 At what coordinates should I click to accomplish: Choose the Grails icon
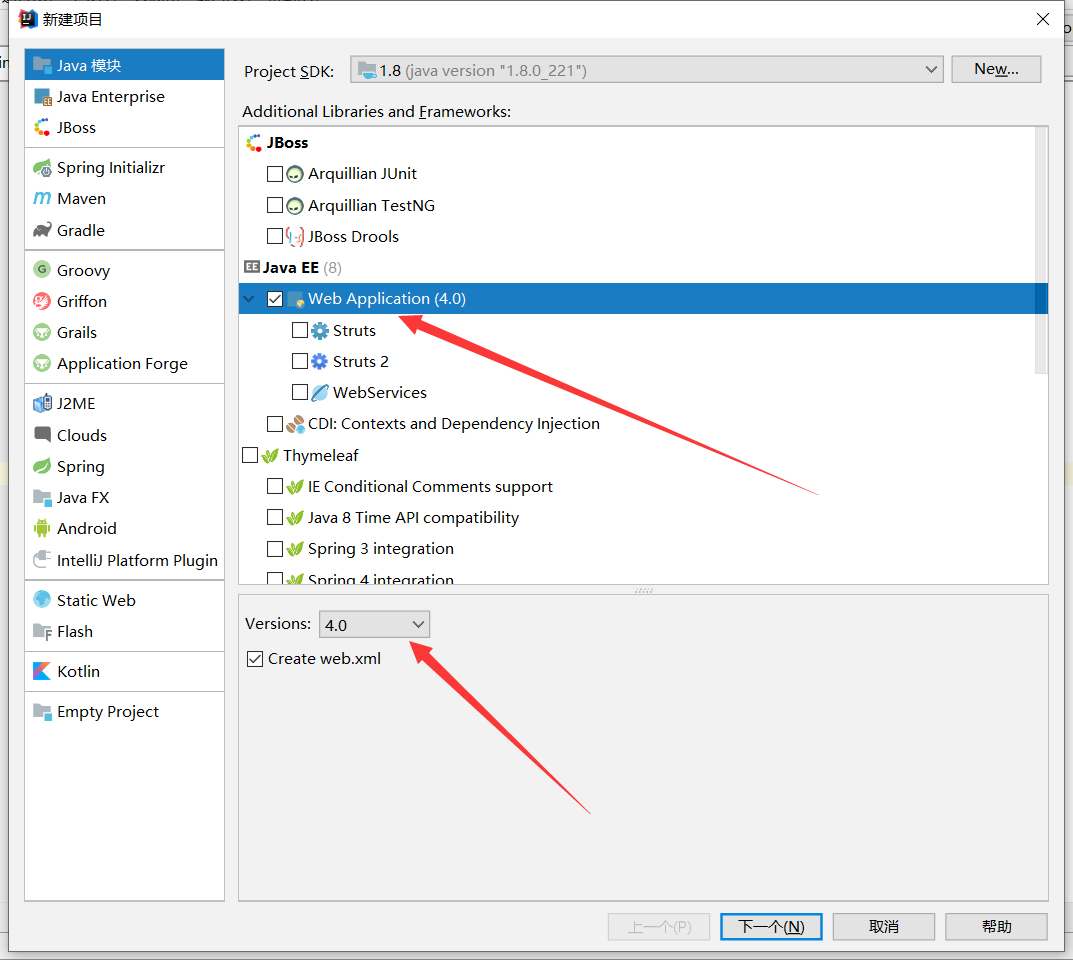point(42,333)
